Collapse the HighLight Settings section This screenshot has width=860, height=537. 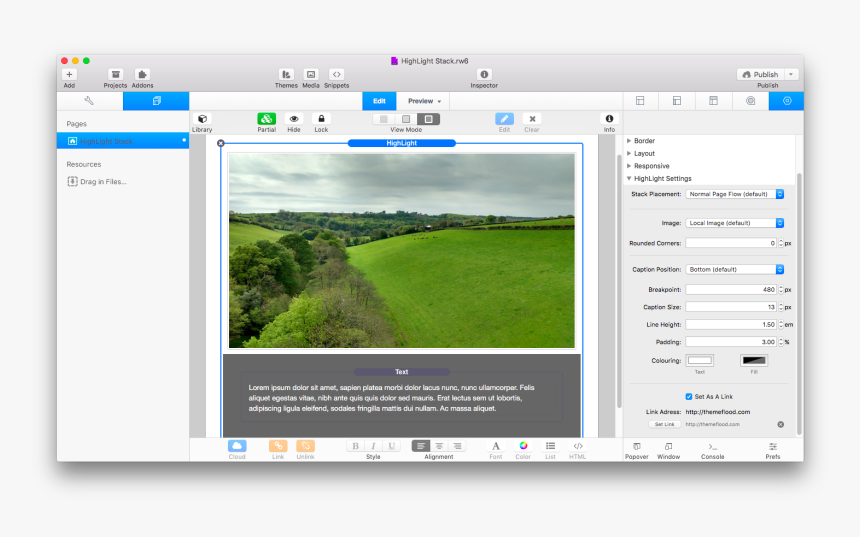click(x=629, y=179)
